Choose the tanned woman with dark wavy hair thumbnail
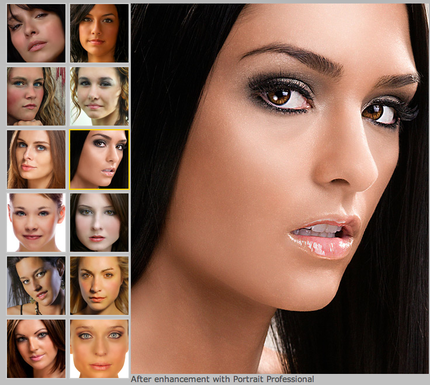The height and width of the screenshot is (385, 430). (99, 33)
